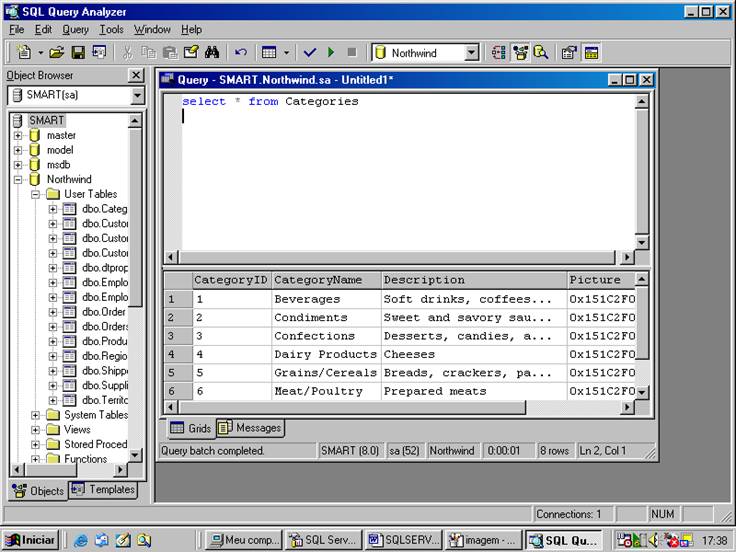Toggle the Show Results Pane icon
The height and width of the screenshot is (552, 736).
(x=591, y=53)
